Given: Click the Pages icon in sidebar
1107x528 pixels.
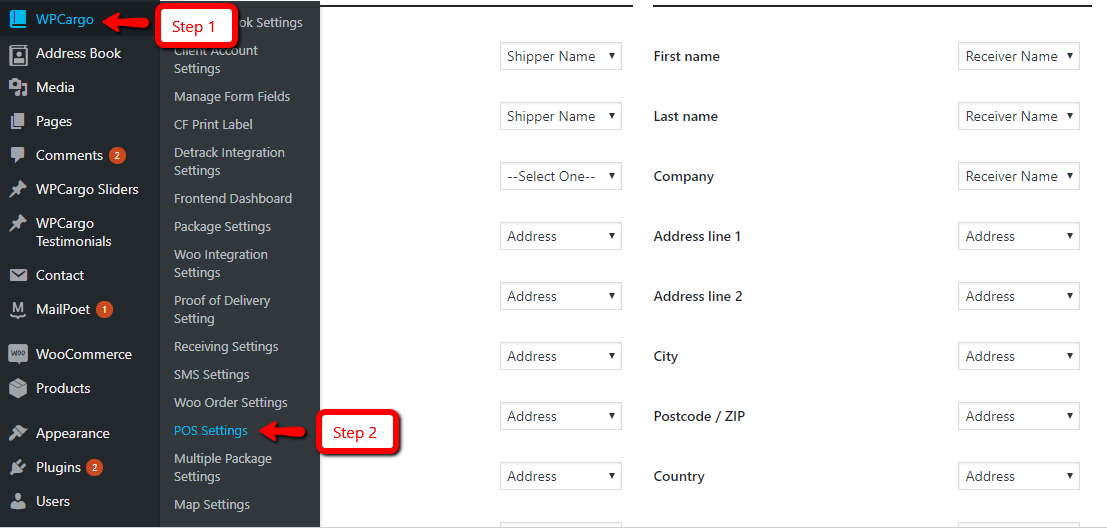Looking at the screenshot, I should (18, 121).
